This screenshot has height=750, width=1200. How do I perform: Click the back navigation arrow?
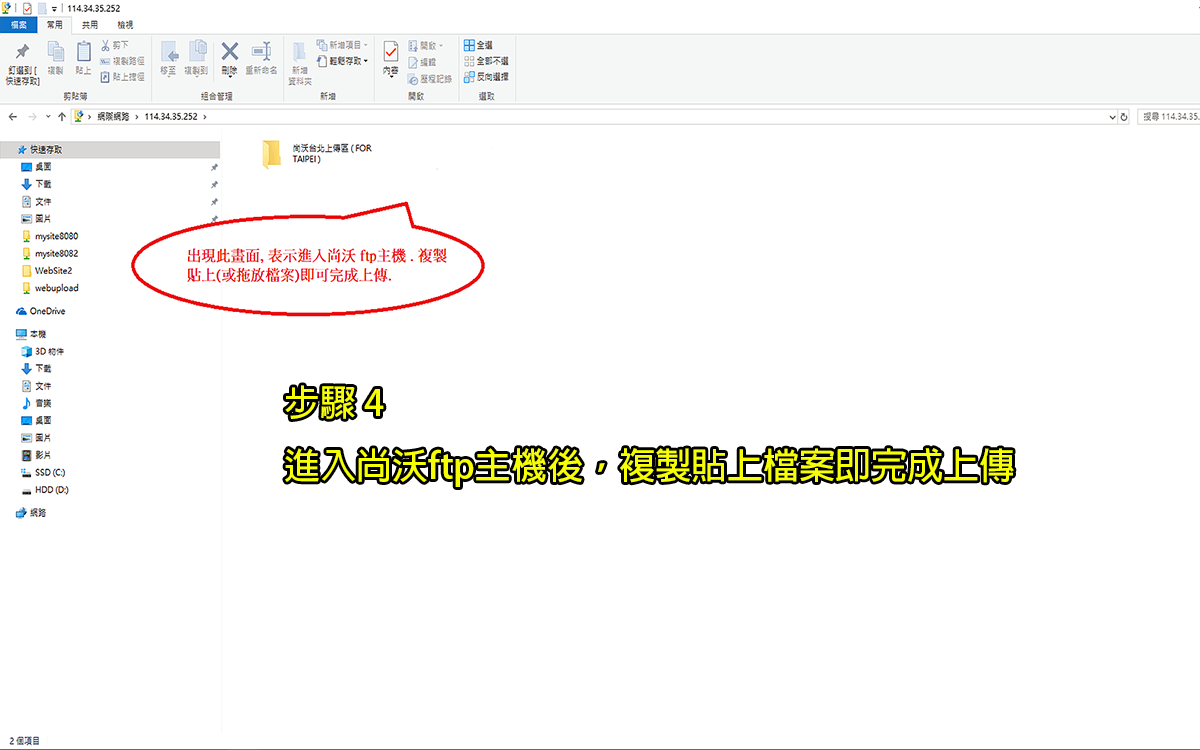click(12, 117)
